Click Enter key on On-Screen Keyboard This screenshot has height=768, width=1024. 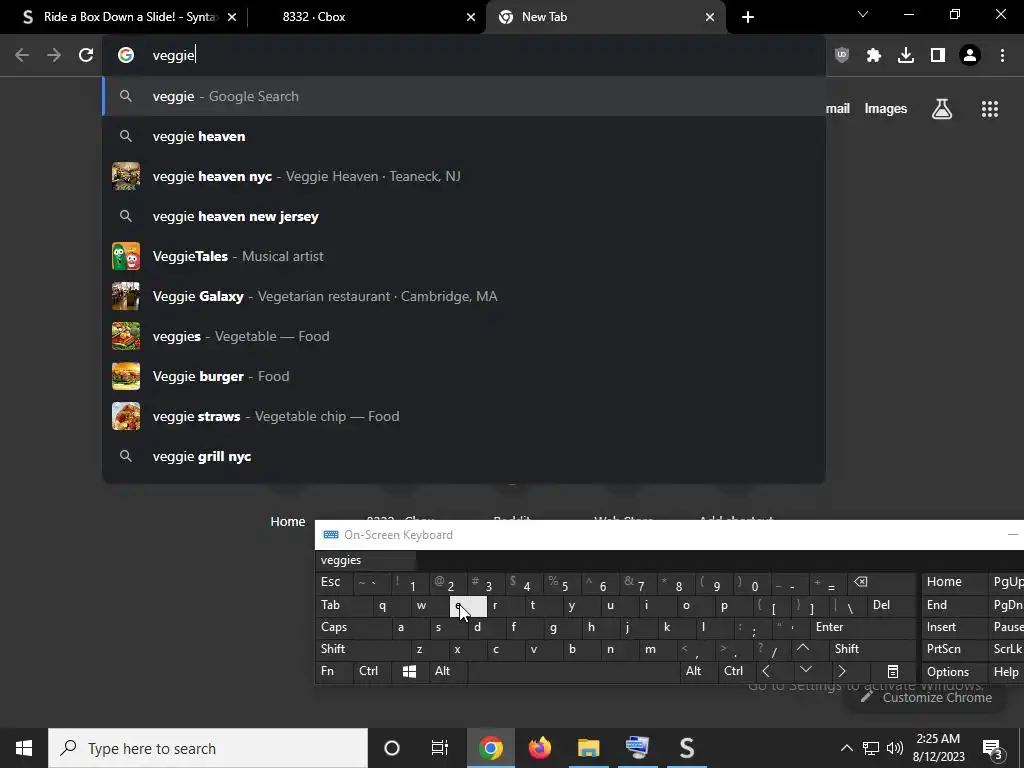coord(862,627)
